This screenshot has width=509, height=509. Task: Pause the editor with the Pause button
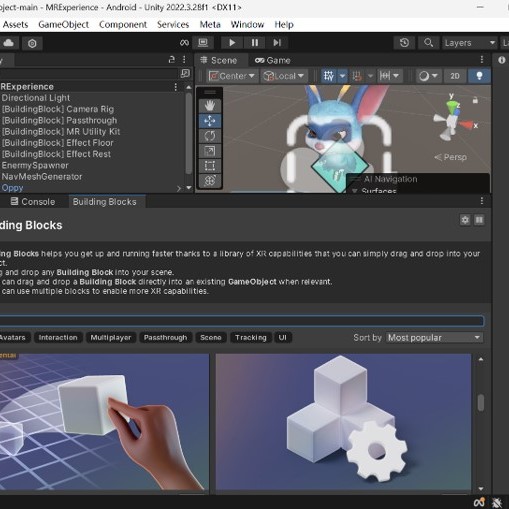click(x=255, y=43)
